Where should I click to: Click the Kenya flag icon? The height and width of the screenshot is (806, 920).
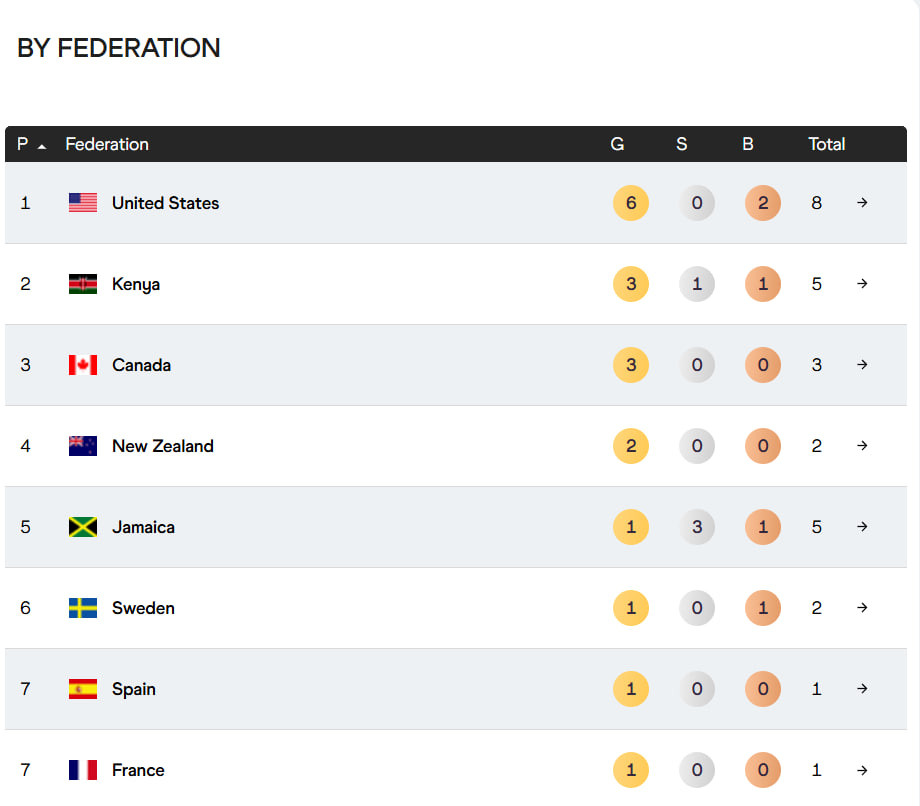point(83,284)
